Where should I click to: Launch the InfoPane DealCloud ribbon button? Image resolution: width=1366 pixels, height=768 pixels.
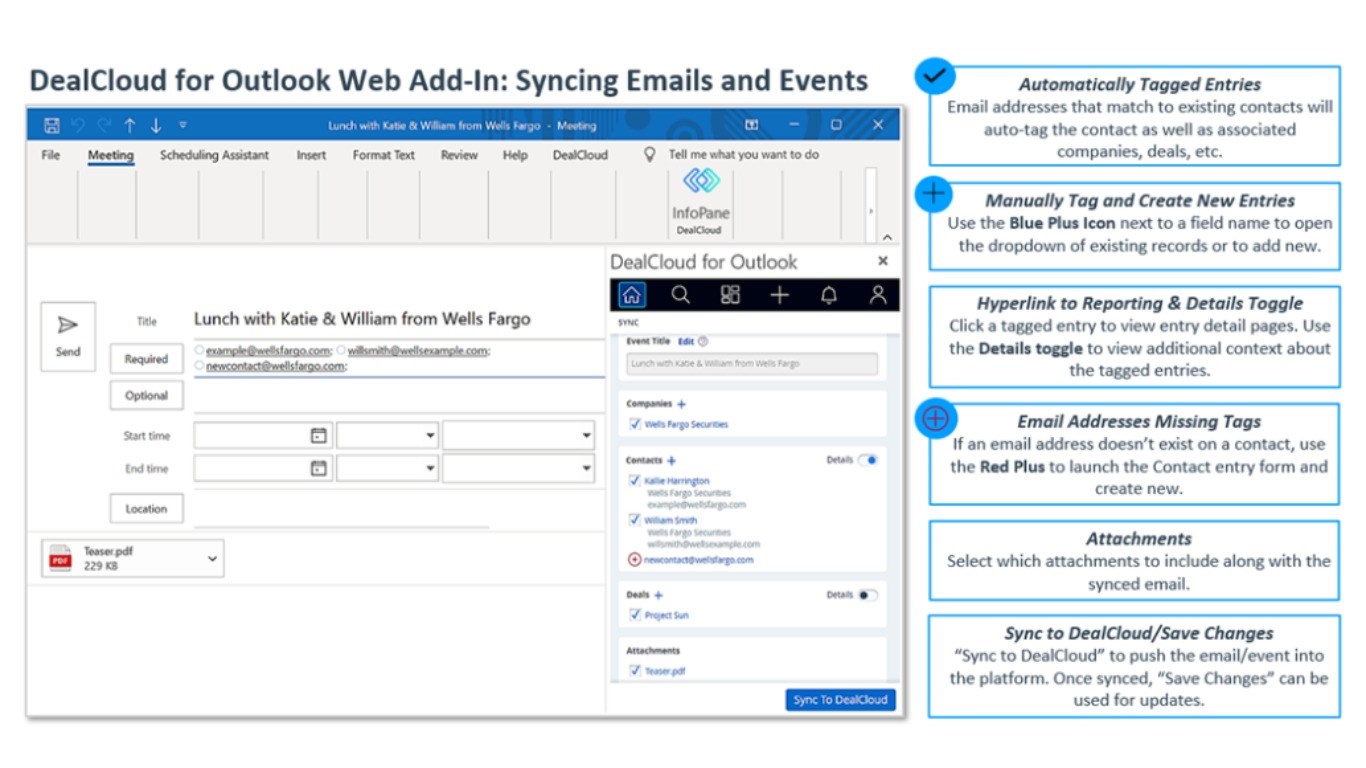(700, 202)
